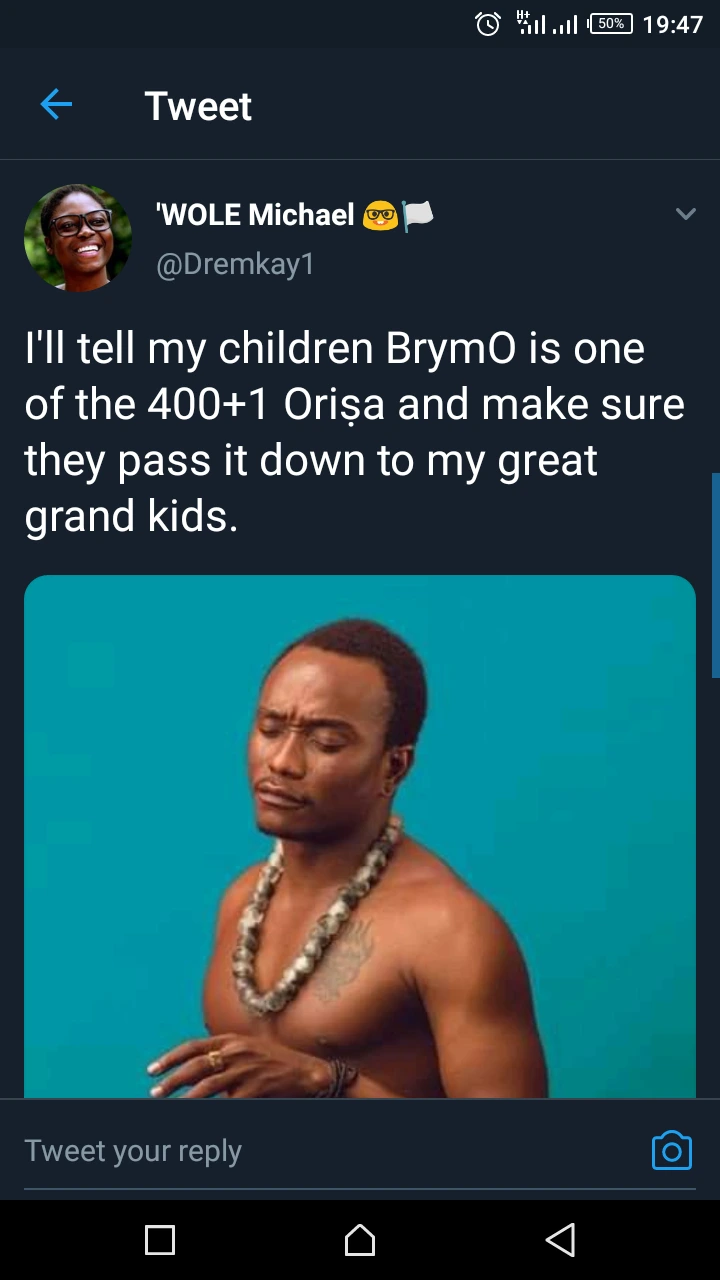Tap the 19:47 clock in status bar
The image size is (720, 1280).
pyautogui.click(x=673, y=24)
